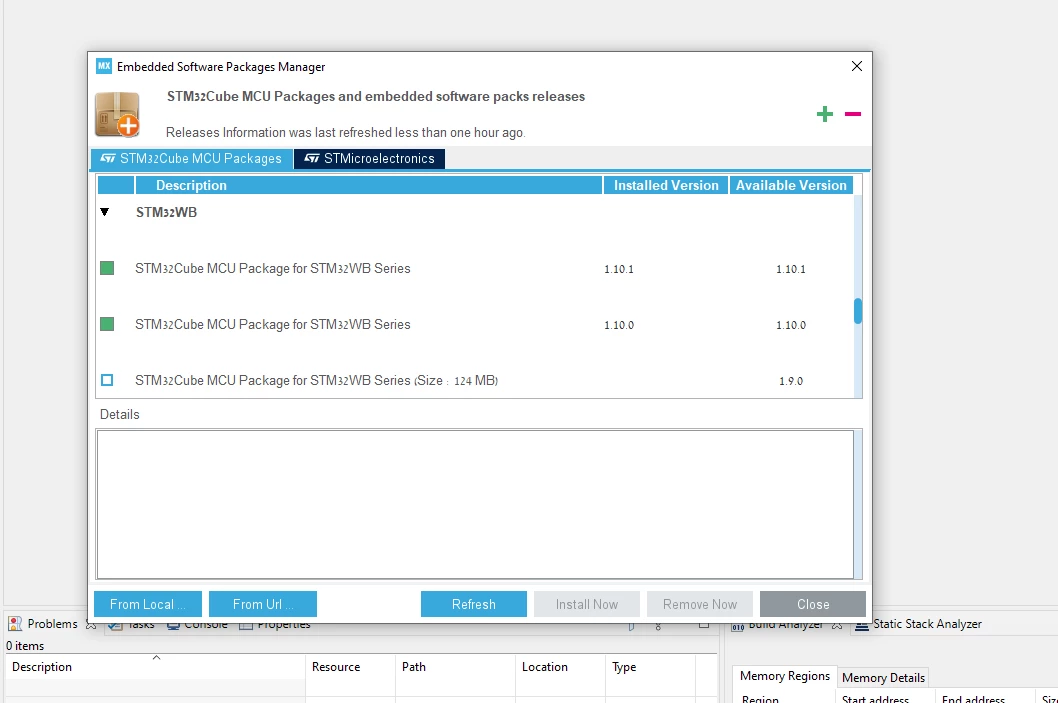Click inside the Details text area

(475, 504)
